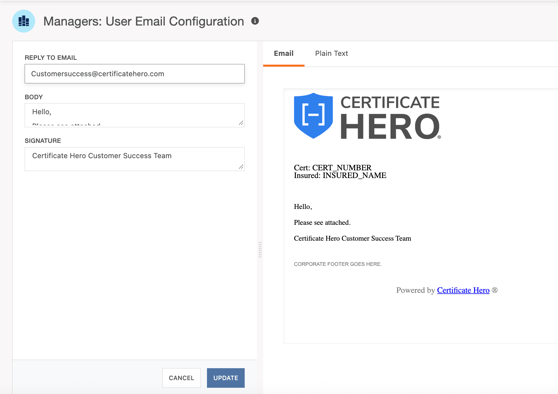Viewport: 558px width, 394px height.
Task: Switch to the Plain Text tab
Action: pos(331,53)
